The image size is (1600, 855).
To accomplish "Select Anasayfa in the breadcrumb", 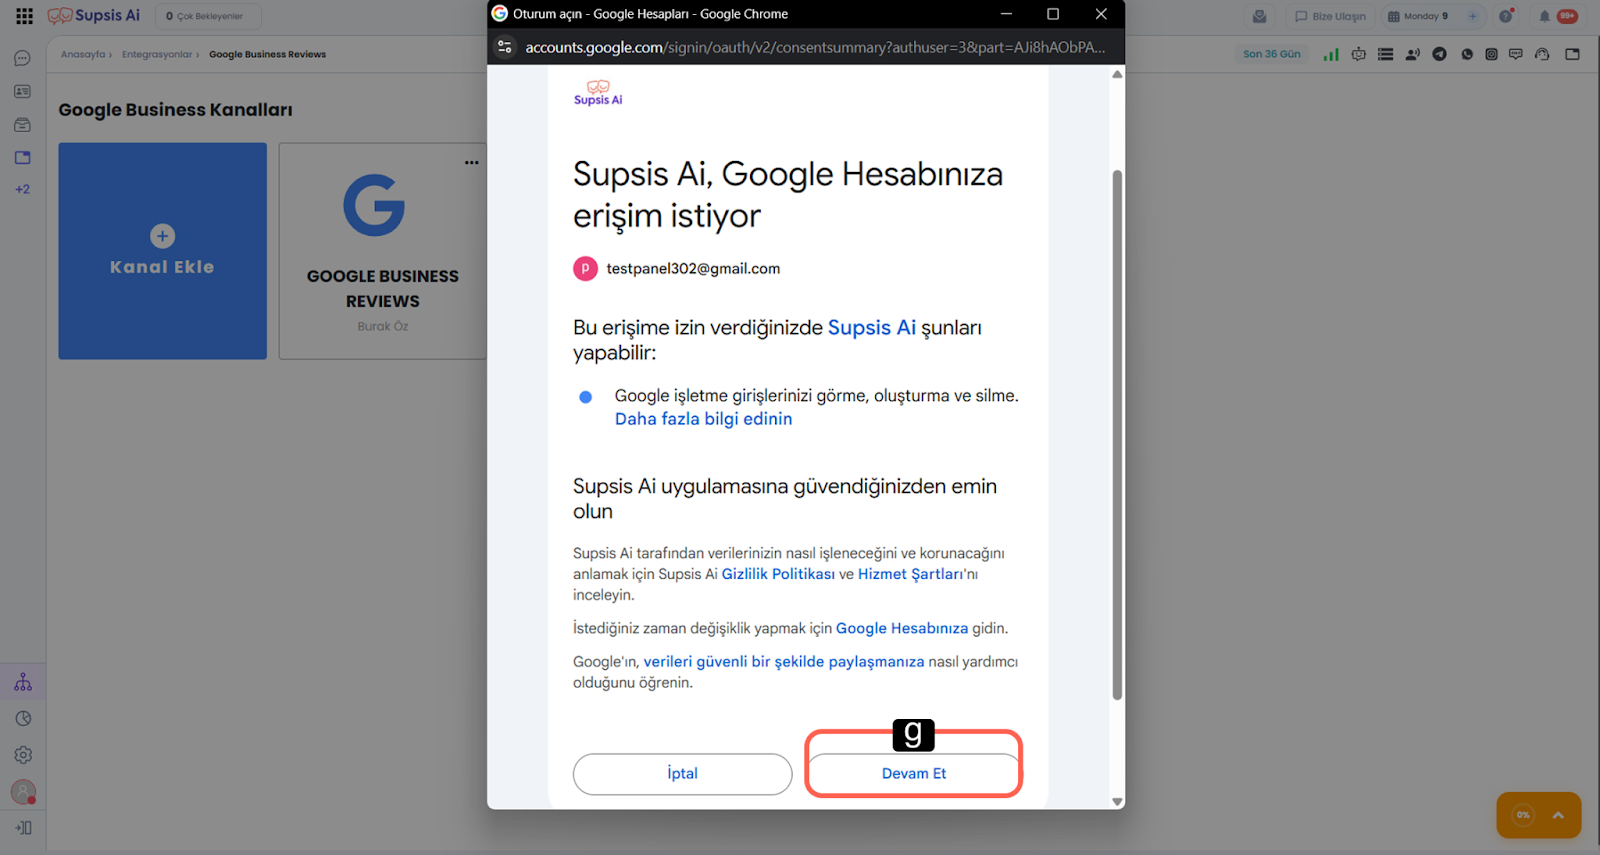I will tap(82, 54).
